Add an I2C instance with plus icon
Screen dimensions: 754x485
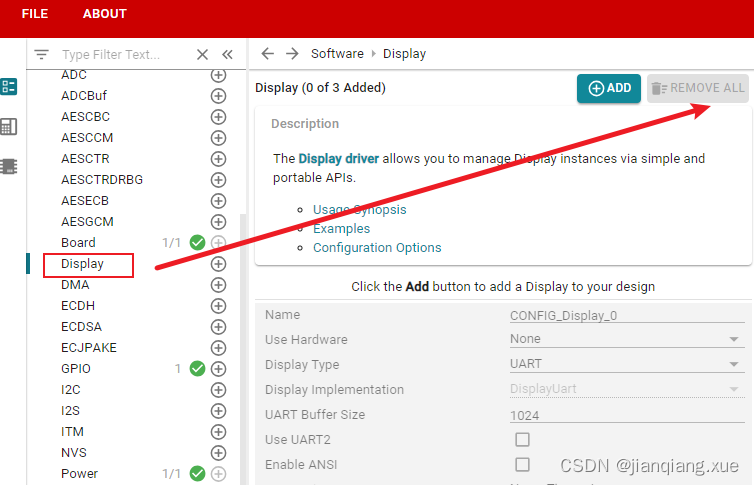pyautogui.click(x=218, y=390)
